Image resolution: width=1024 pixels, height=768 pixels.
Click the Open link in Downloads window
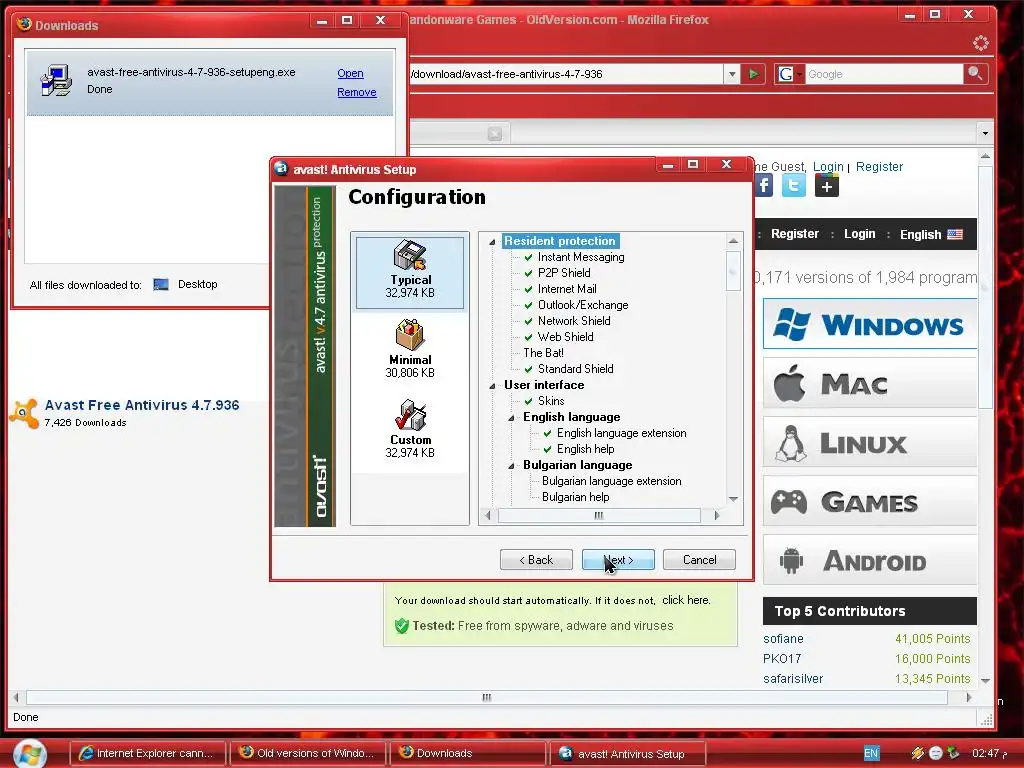[x=350, y=74]
